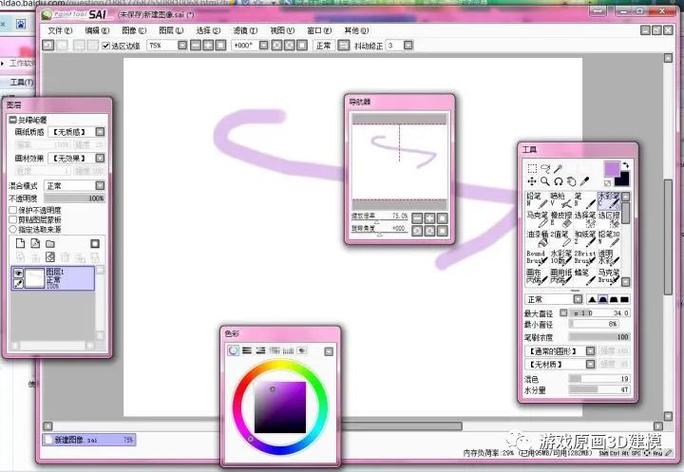
Task: Open the rotation angle dropdown in toolbar
Action: click(263, 45)
